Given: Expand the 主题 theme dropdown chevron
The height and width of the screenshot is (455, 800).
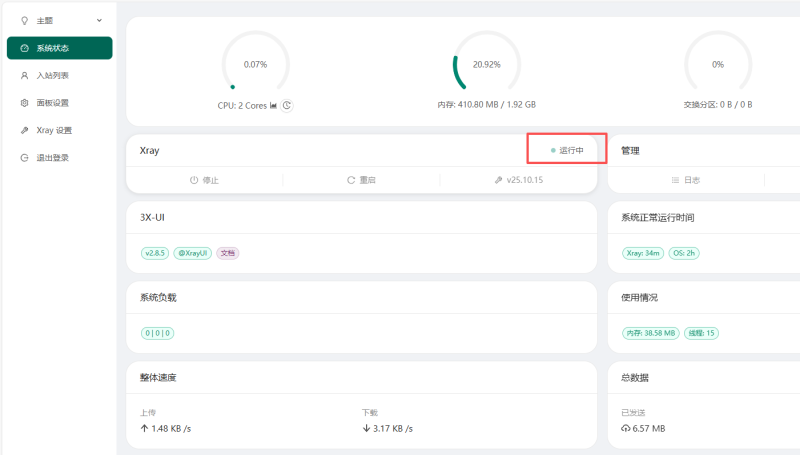Looking at the screenshot, I should [x=99, y=20].
